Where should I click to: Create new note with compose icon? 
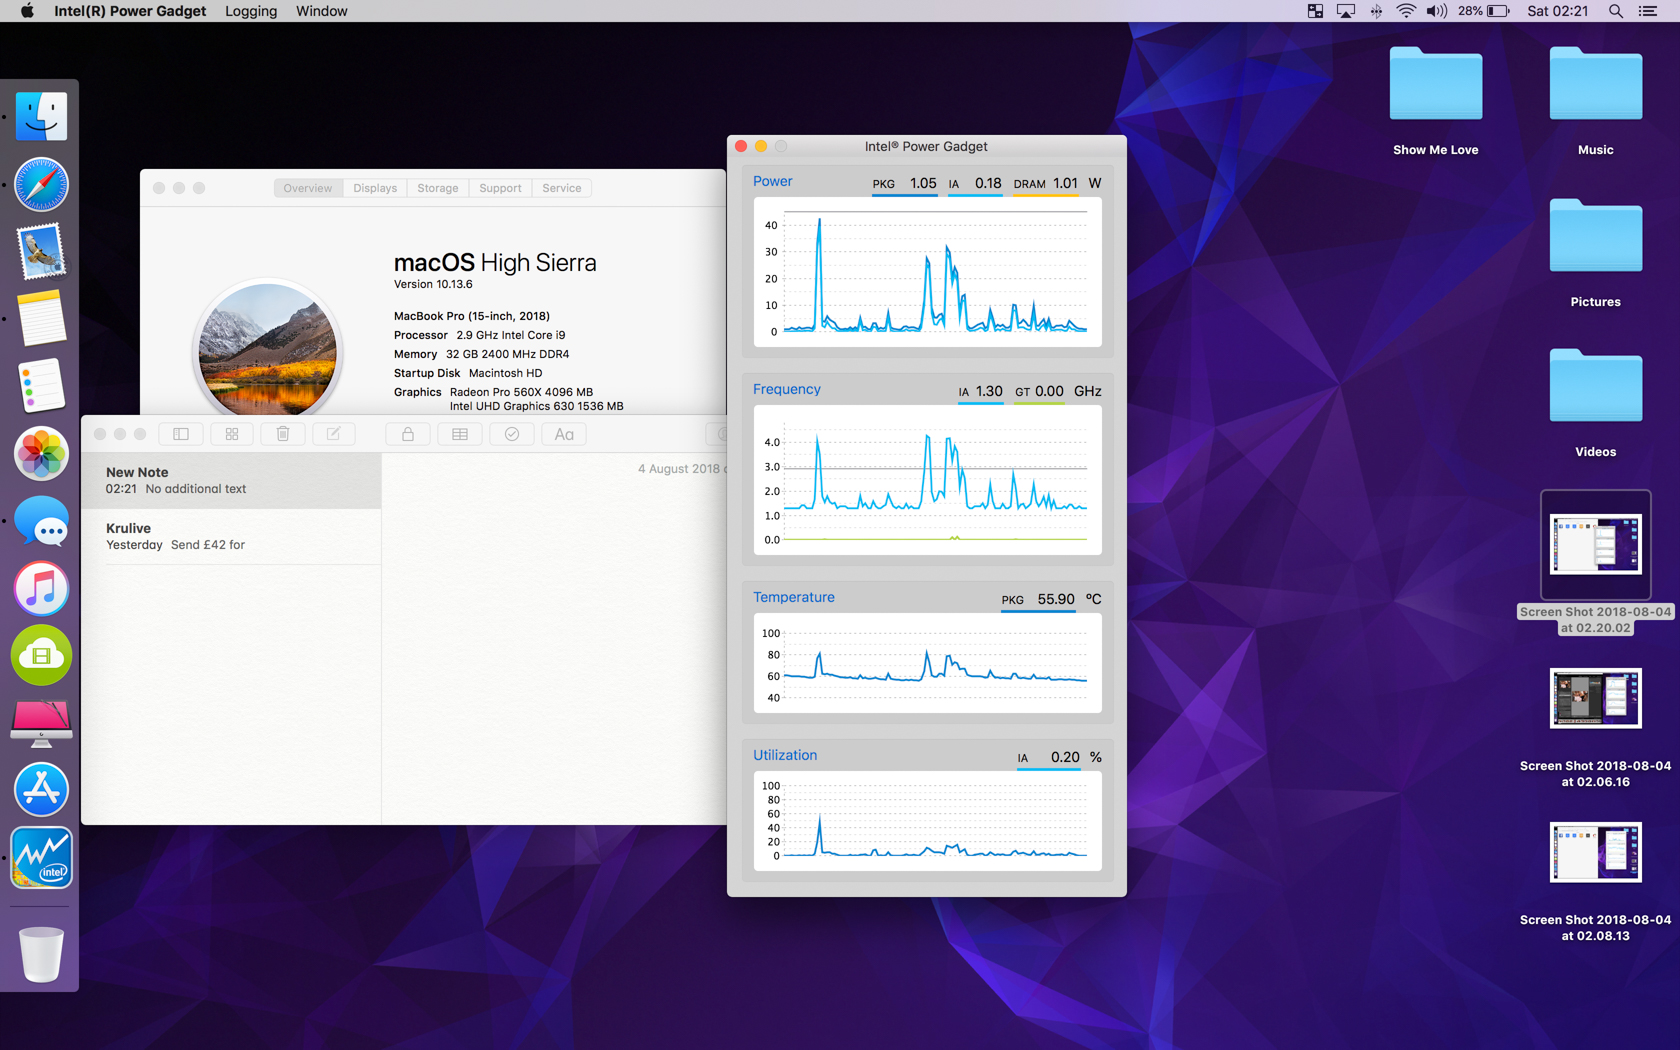pos(334,434)
